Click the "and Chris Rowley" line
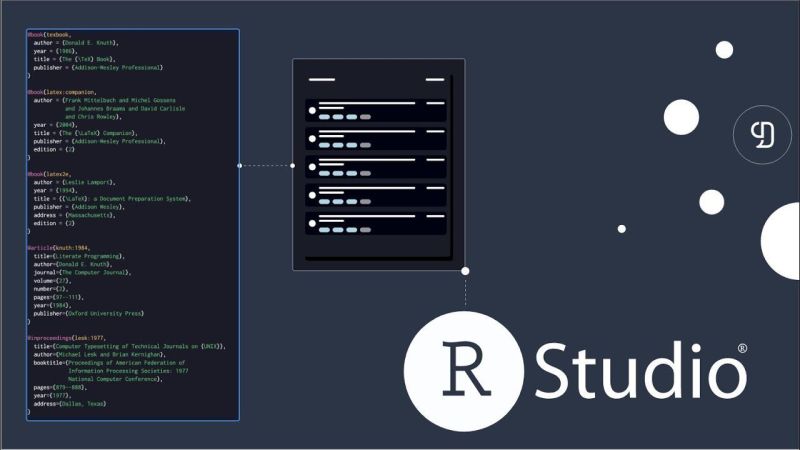 click(93, 117)
